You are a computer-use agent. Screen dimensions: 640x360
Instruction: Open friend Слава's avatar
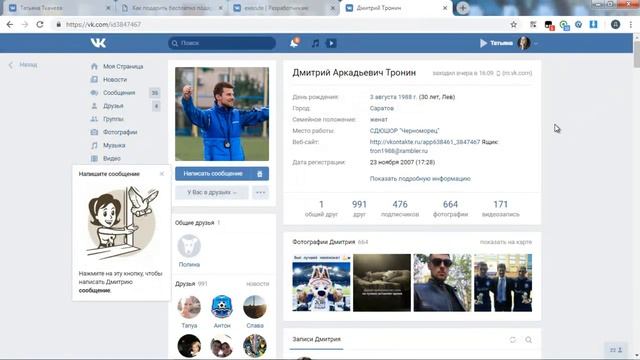click(x=255, y=307)
